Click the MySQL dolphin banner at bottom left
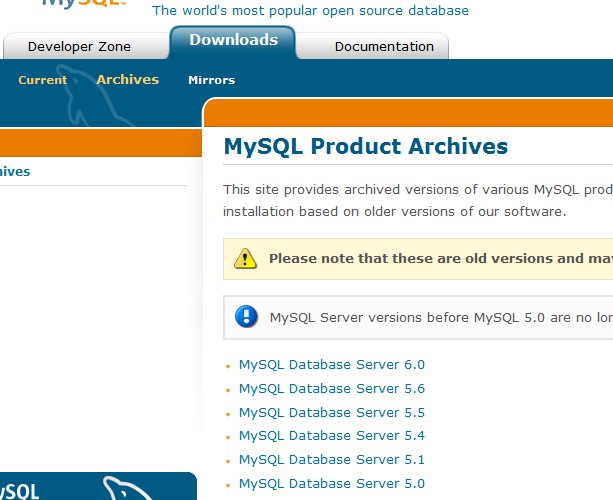The image size is (613, 500). (98, 486)
